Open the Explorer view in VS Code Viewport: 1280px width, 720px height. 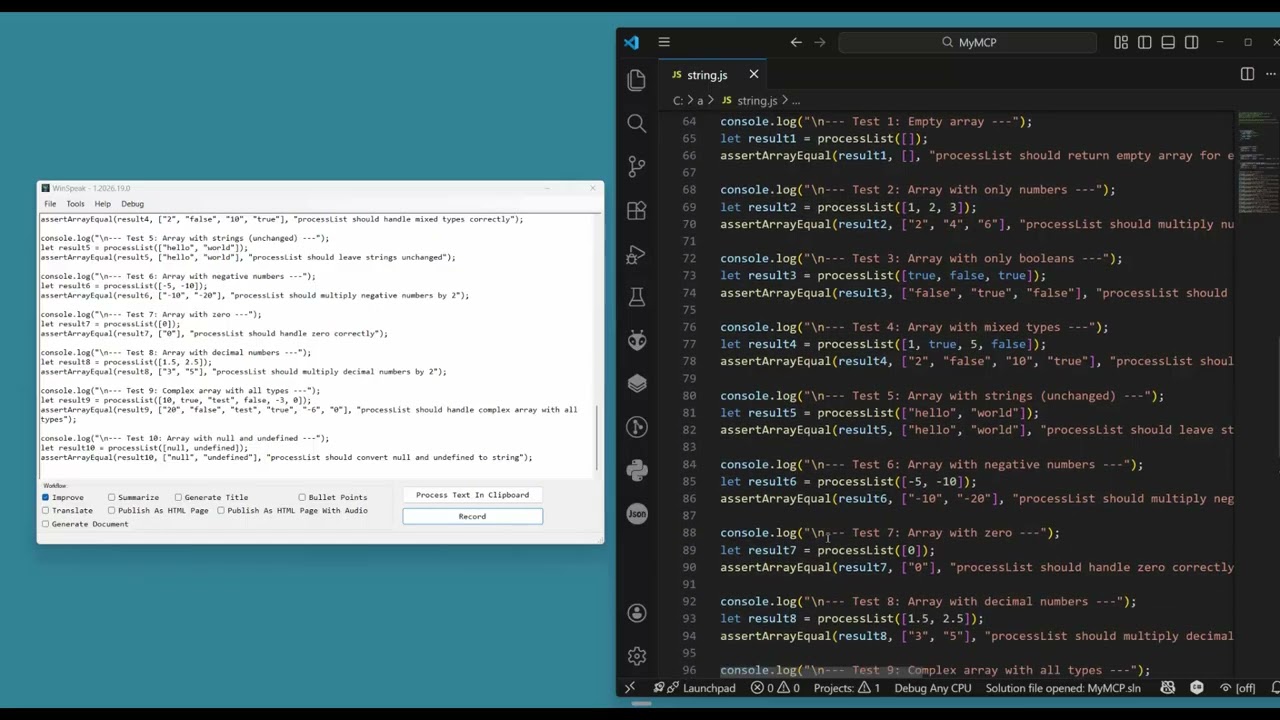[636, 80]
